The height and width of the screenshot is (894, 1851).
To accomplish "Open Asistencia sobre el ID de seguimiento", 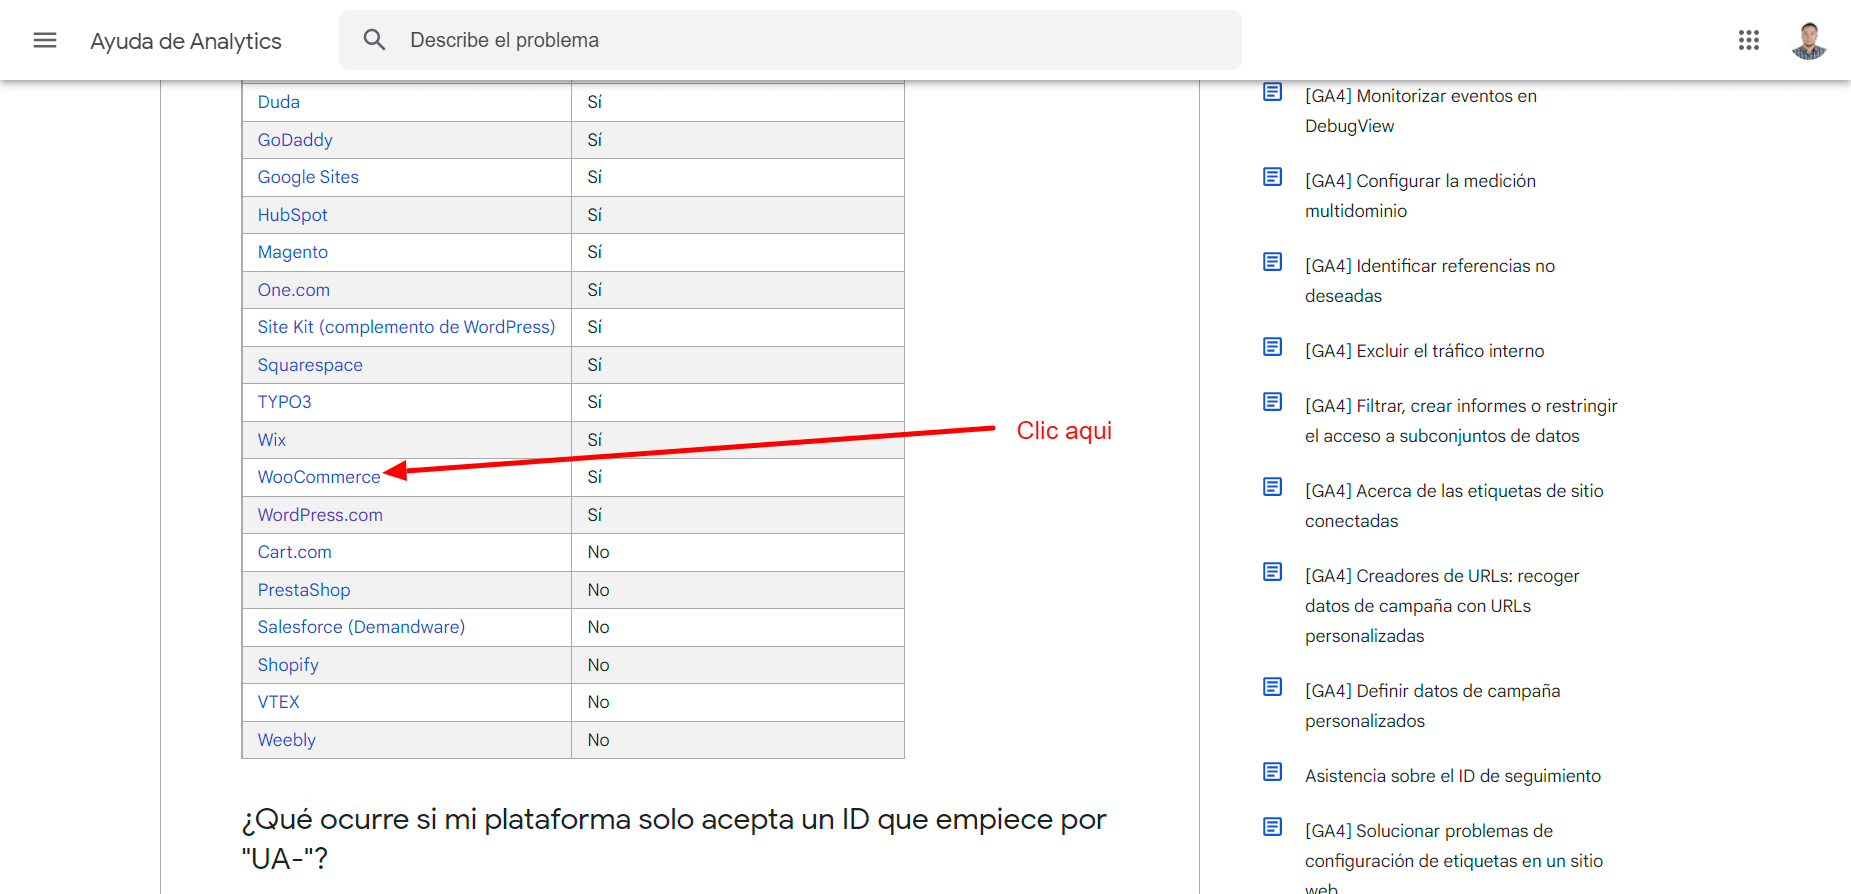I will 1453,776.
